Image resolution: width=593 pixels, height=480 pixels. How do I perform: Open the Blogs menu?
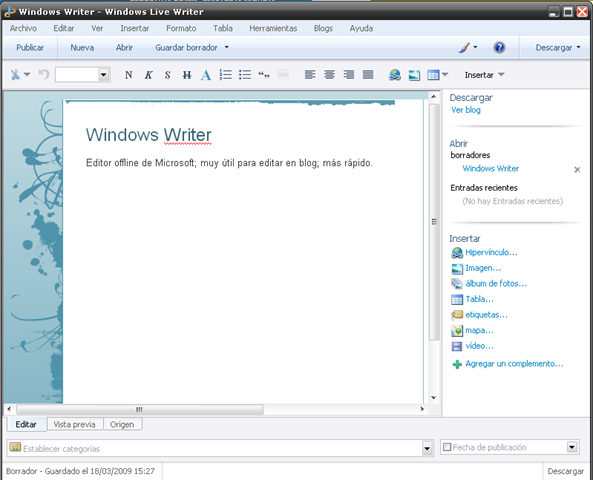click(x=323, y=28)
